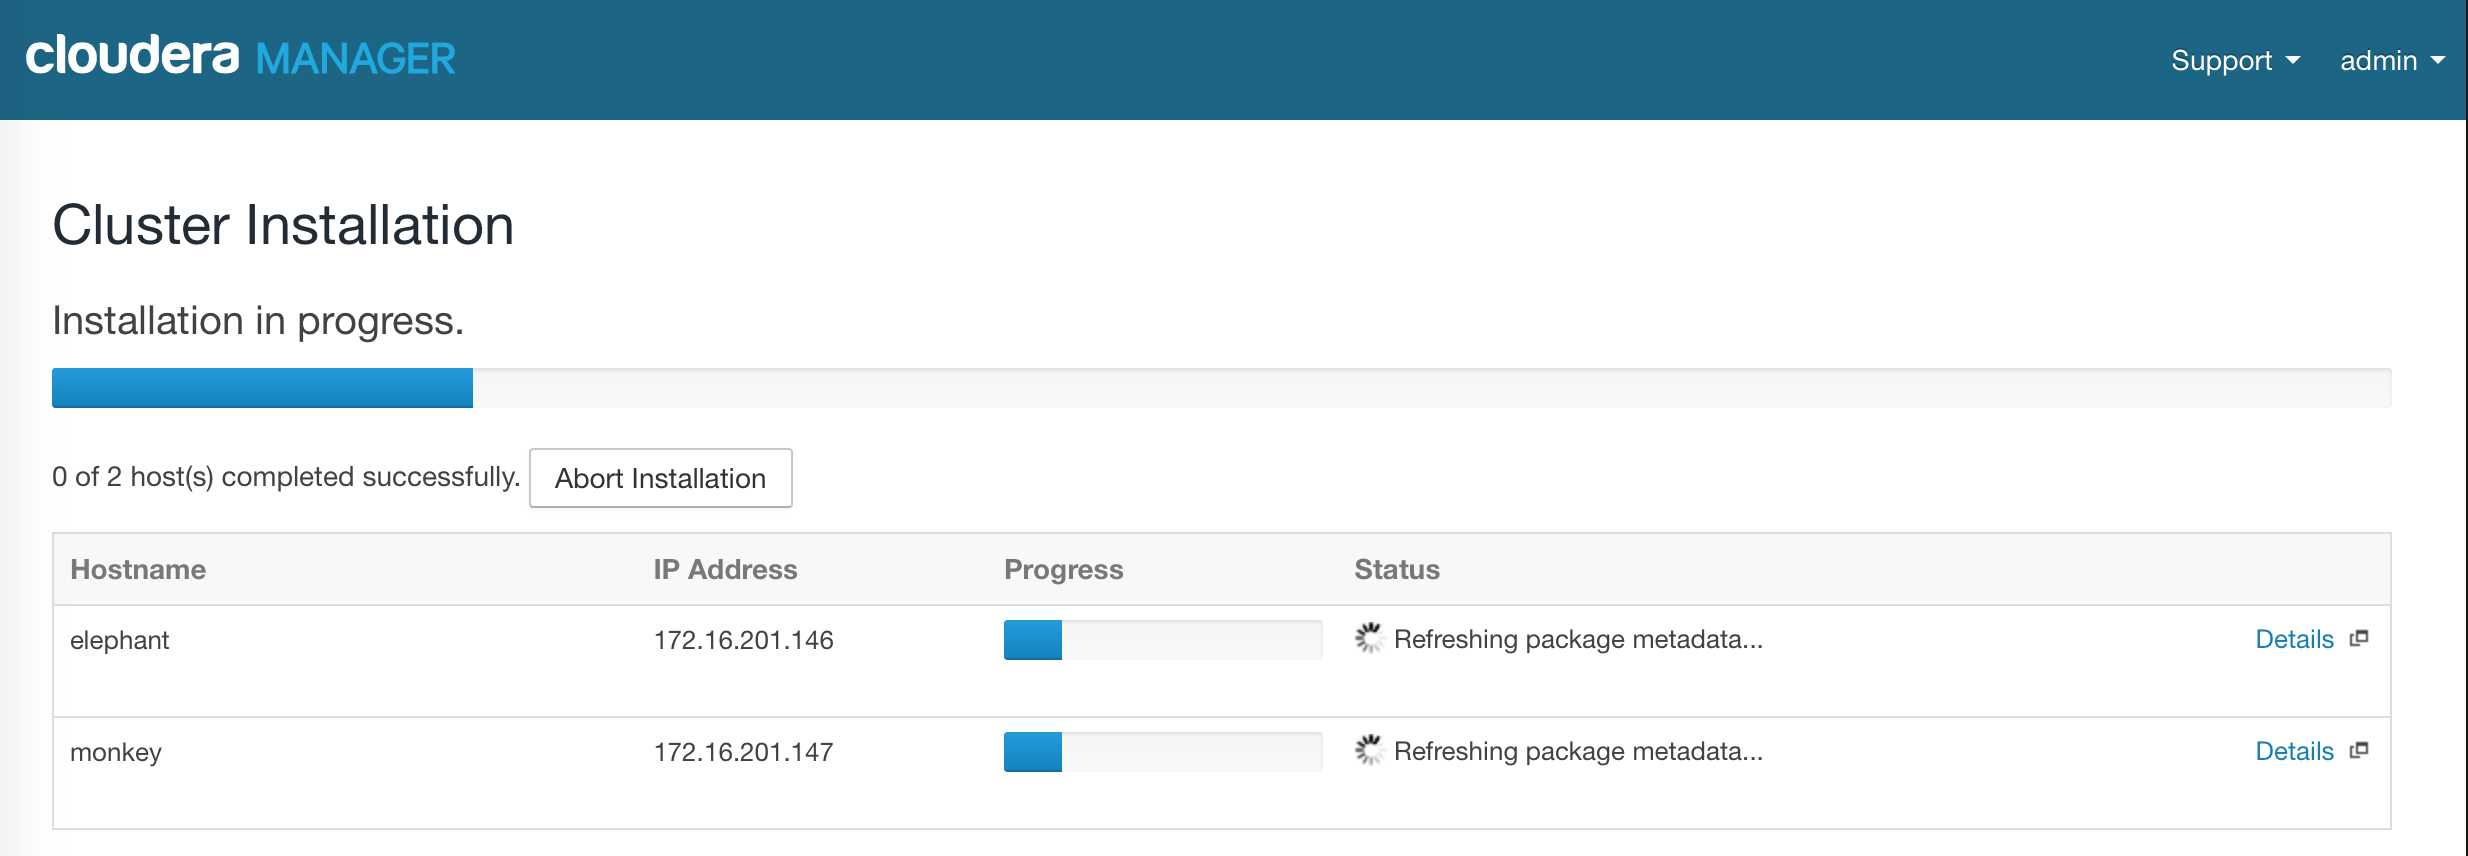Image resolution: width=2468 pixels, height=856 pixels.
Task: Click the monkey host progress bar
Action: tap(1163, 752)
